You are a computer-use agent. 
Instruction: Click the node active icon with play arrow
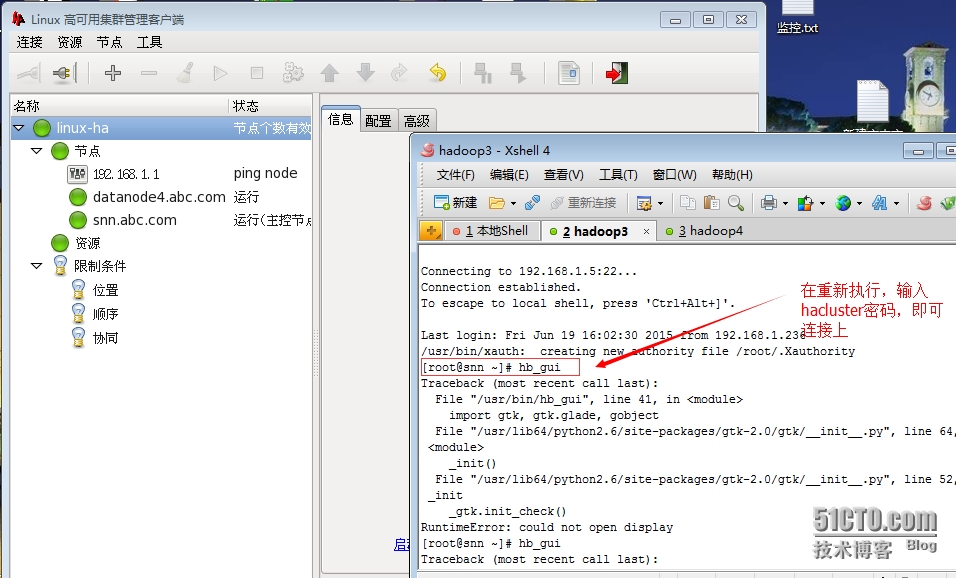point(518,74)
